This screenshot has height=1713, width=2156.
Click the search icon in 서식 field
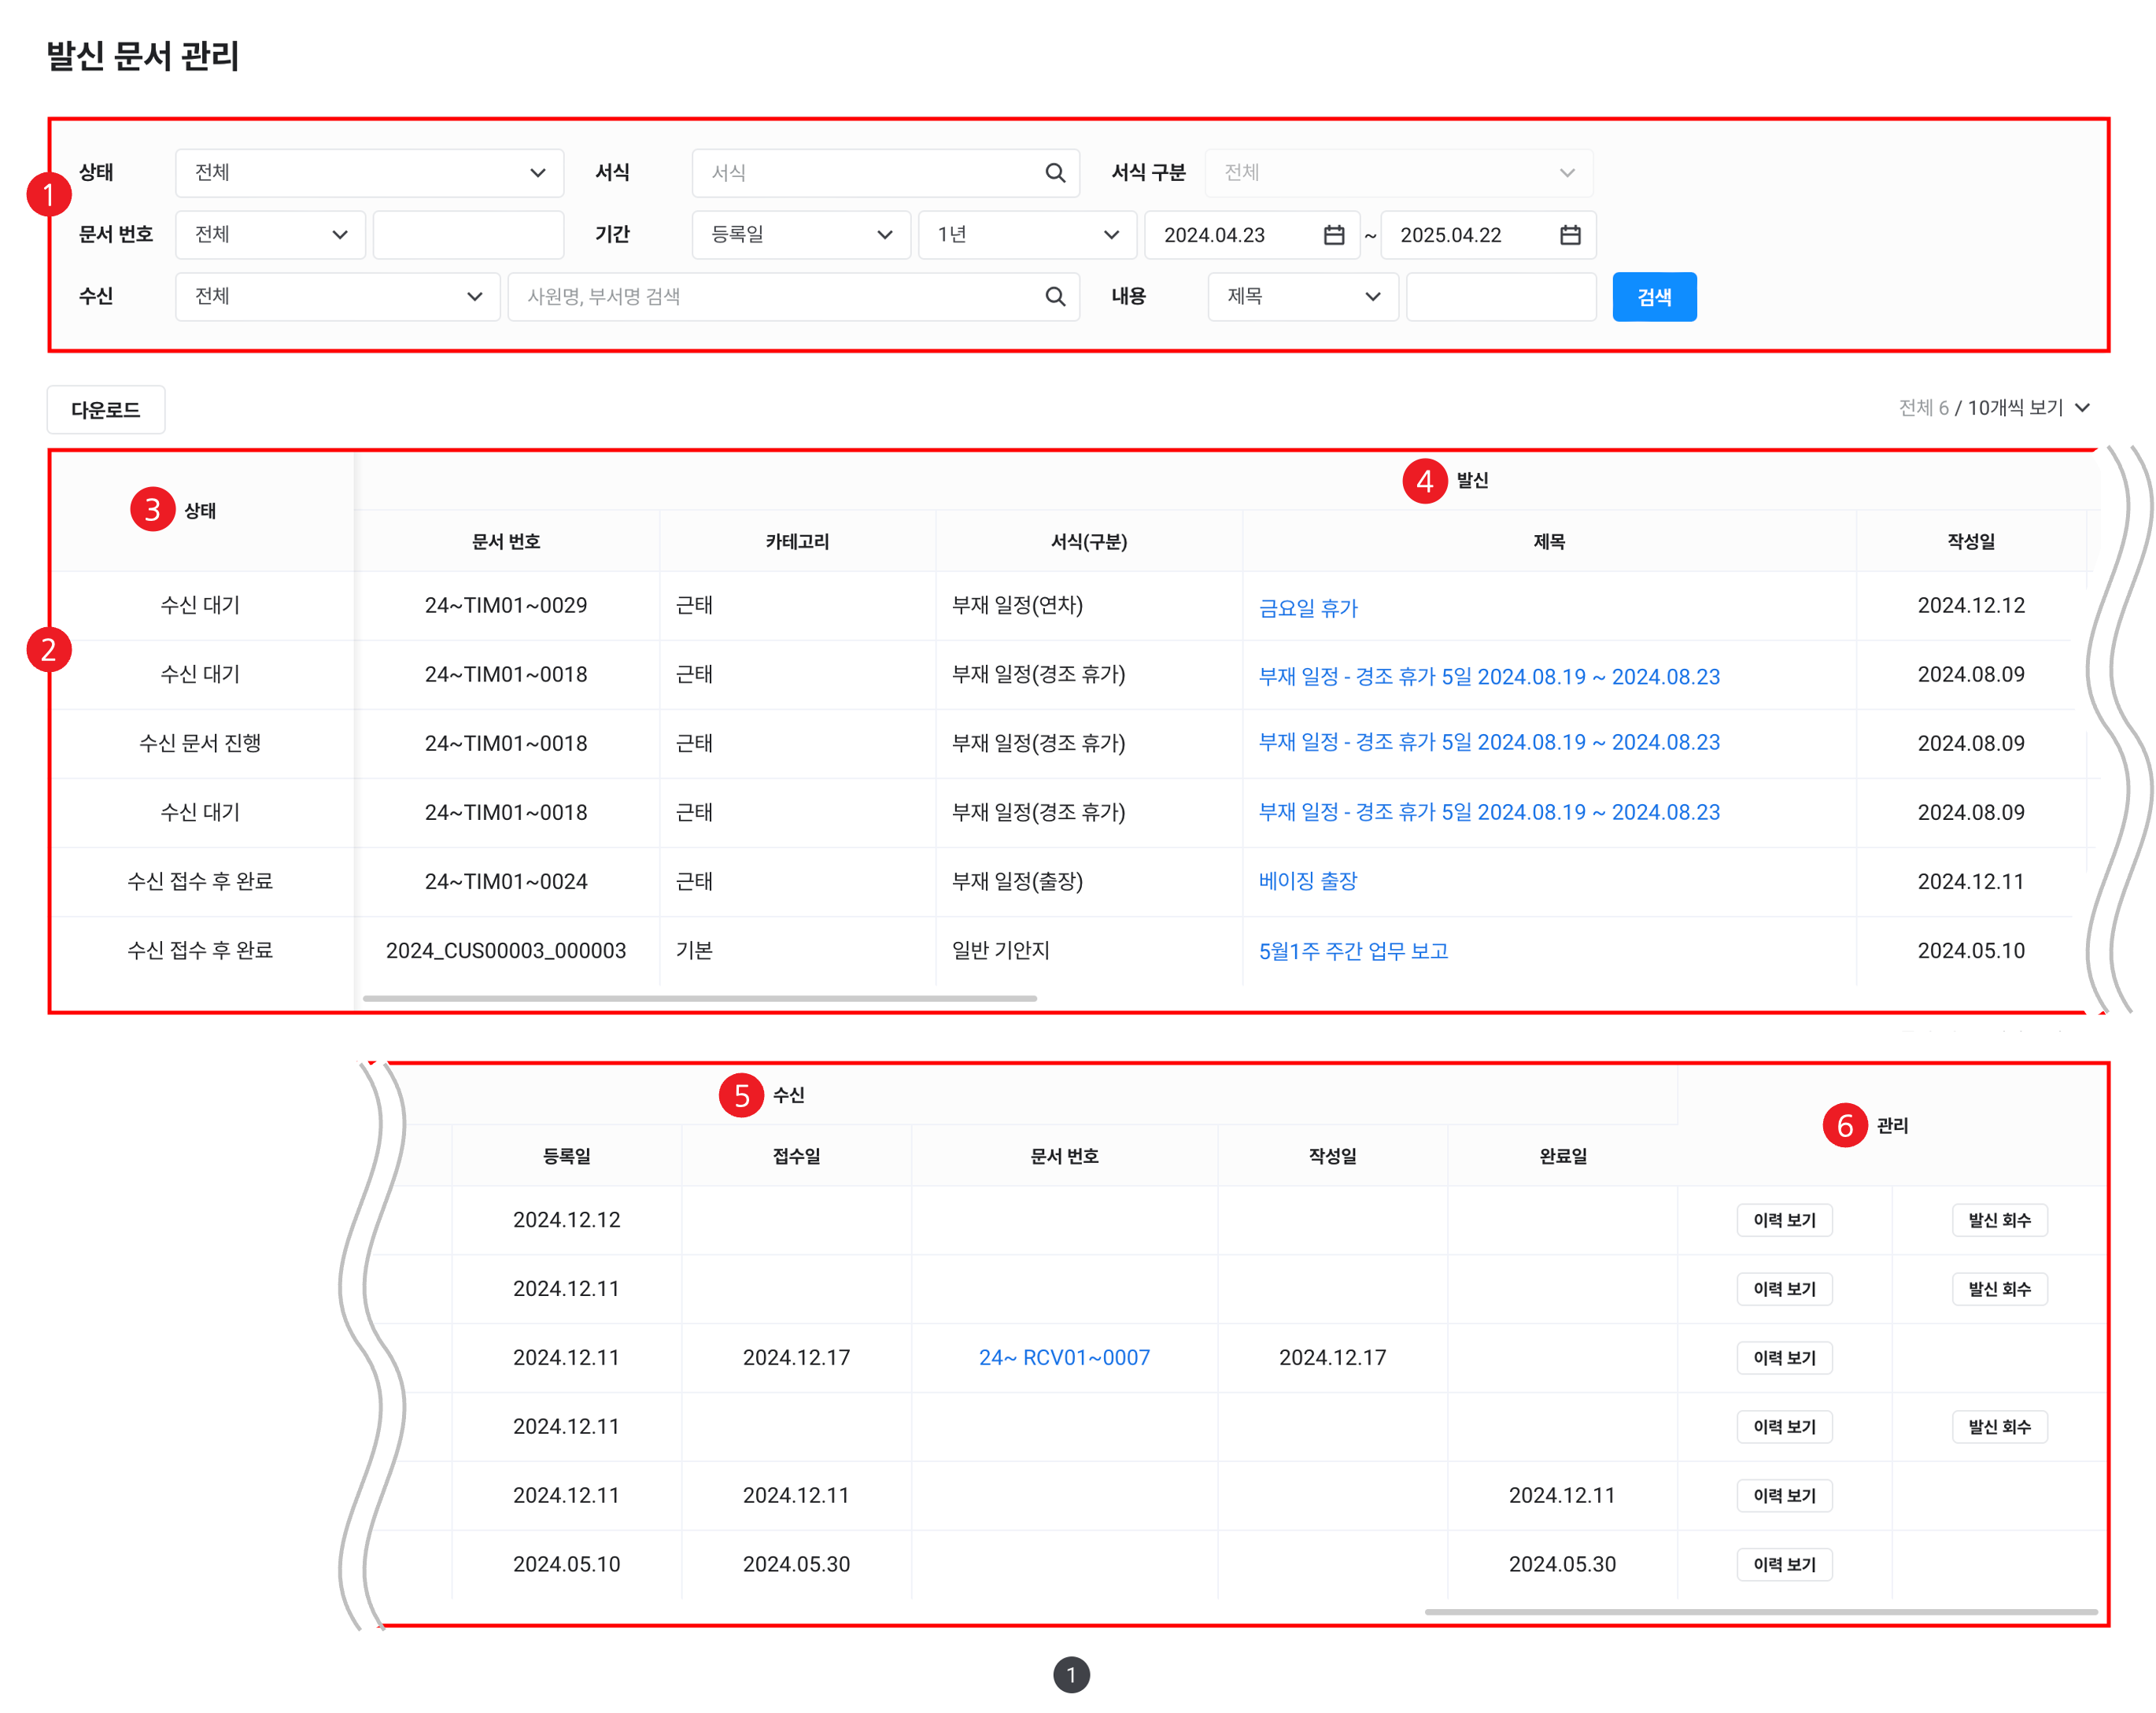click(x=1054, y=173)
